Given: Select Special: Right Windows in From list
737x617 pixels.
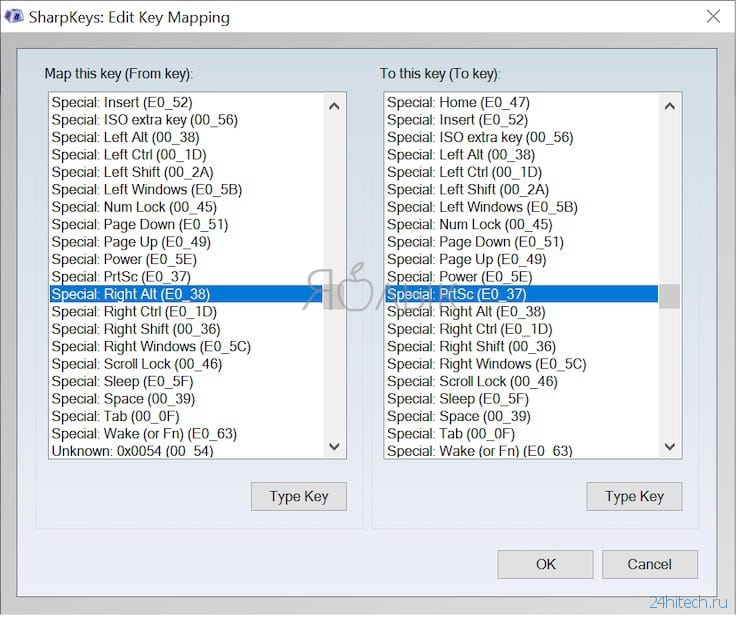Looking at the screenshot, I should coord(186,346).
